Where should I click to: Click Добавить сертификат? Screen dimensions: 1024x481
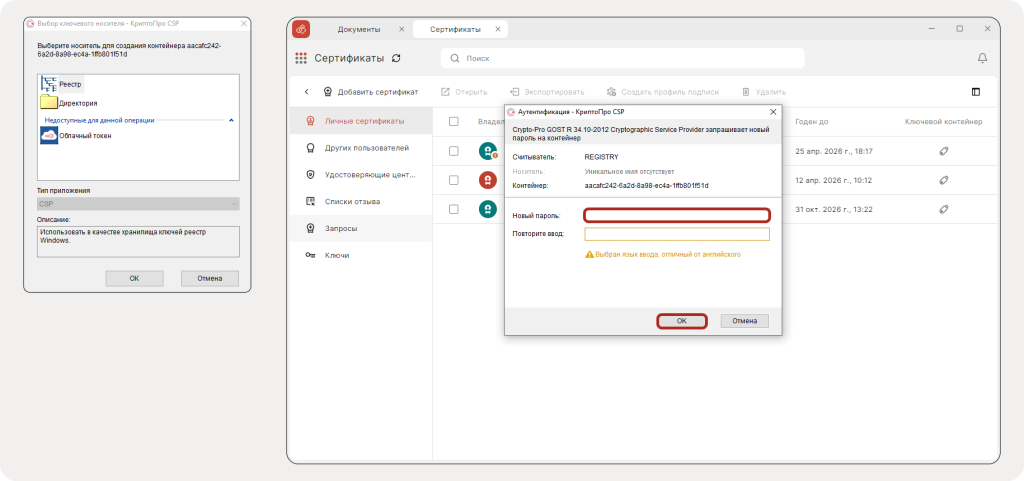371,92
